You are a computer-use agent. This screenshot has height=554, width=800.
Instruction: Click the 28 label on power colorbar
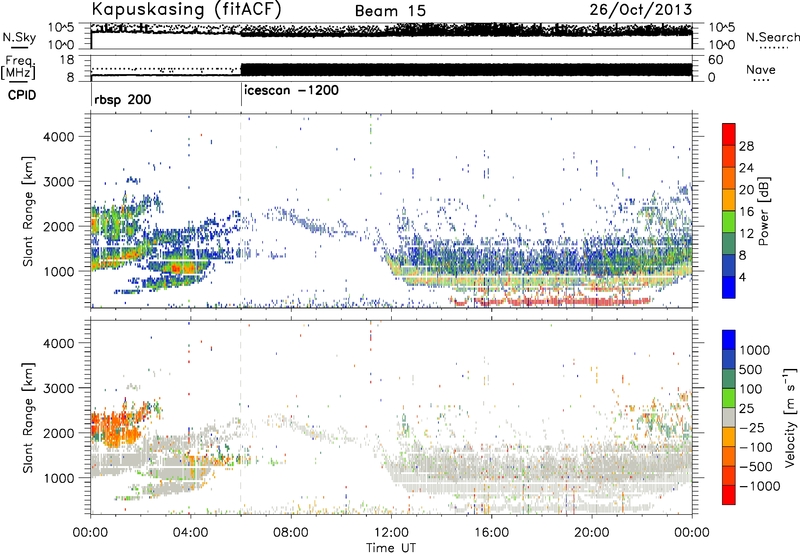point(746,146)
